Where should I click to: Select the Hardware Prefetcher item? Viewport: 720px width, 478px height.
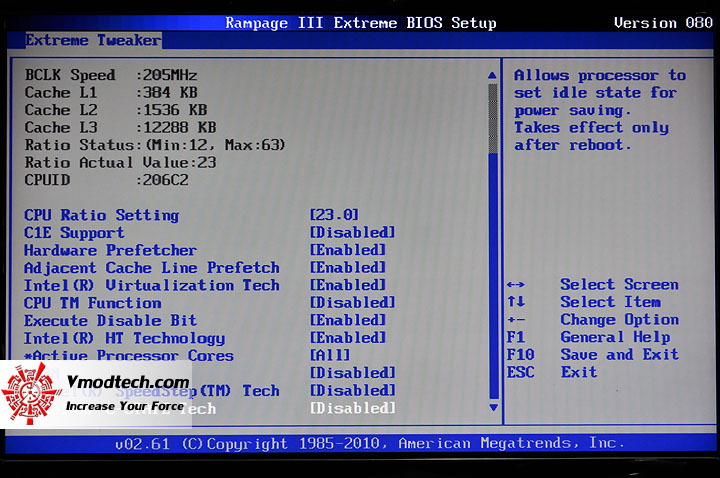click(x=110, y=250)
